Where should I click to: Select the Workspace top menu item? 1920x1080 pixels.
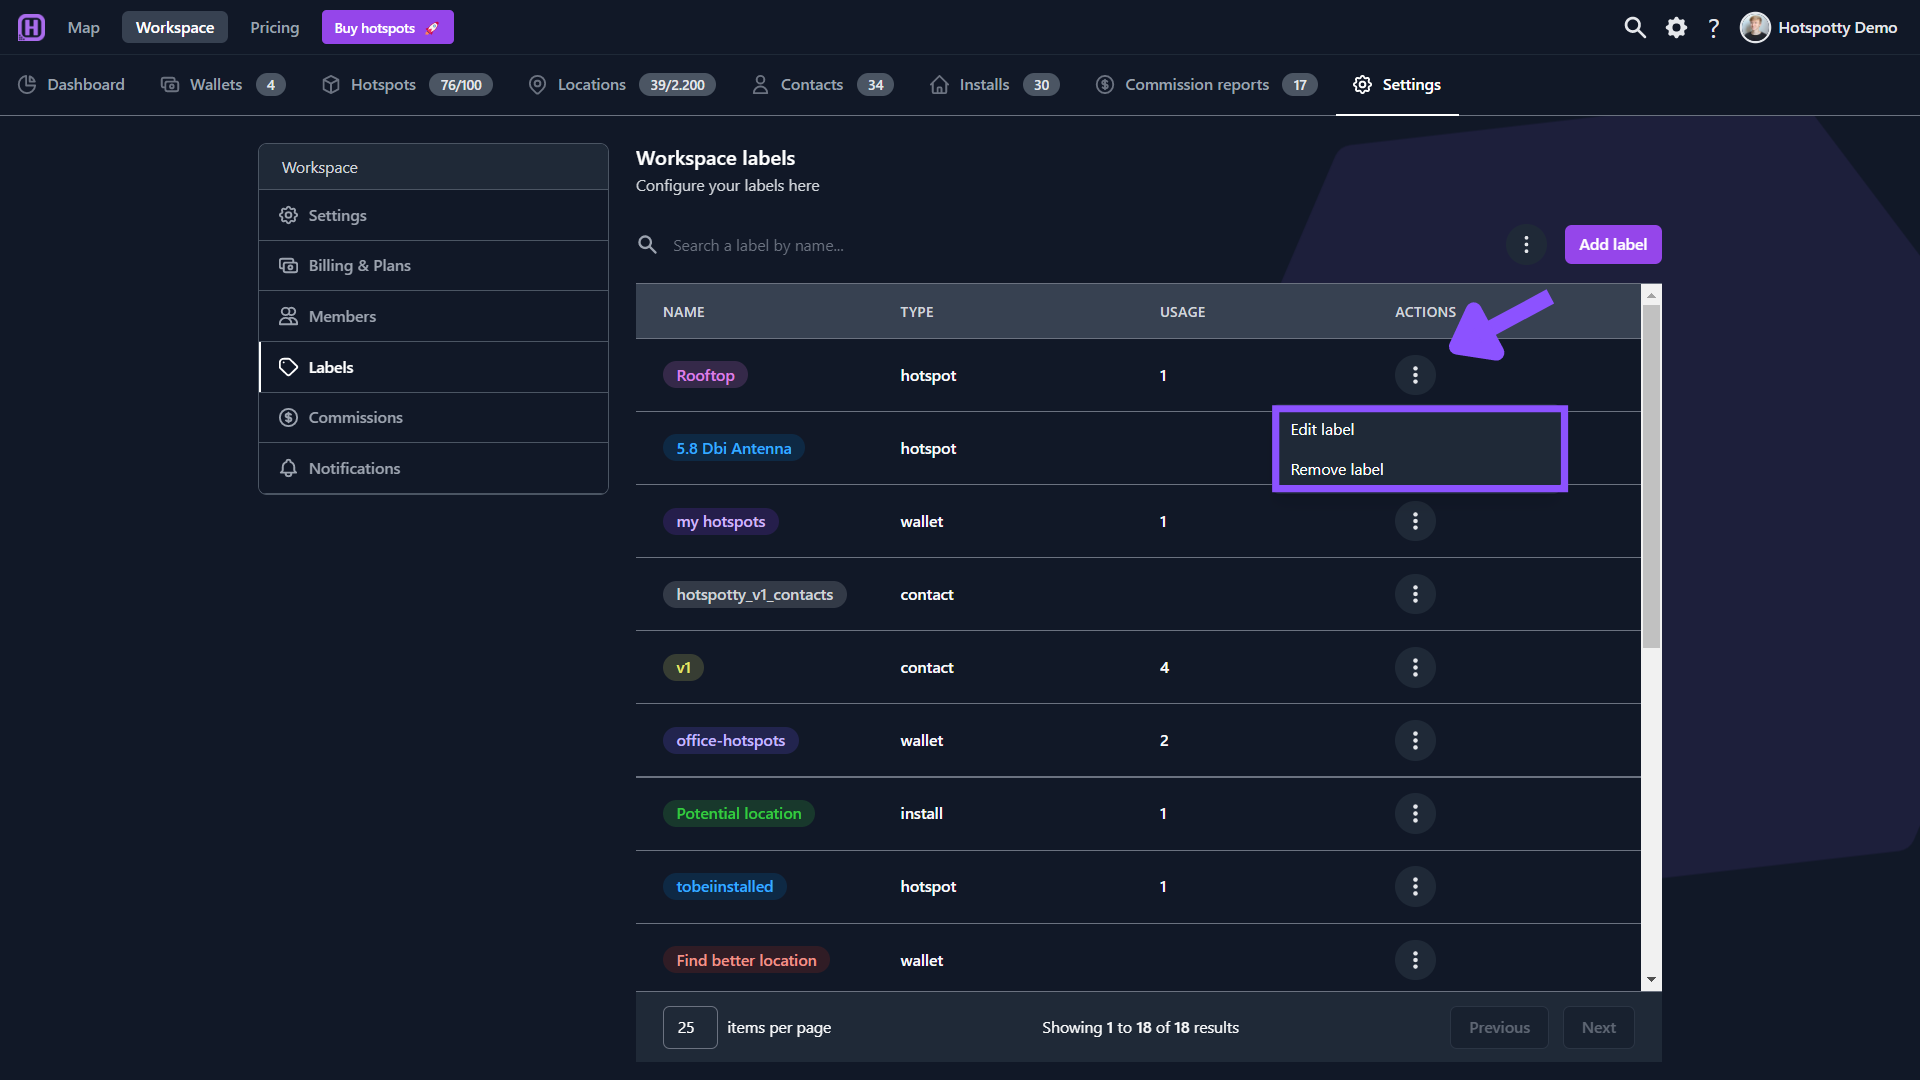click(175, 27)
